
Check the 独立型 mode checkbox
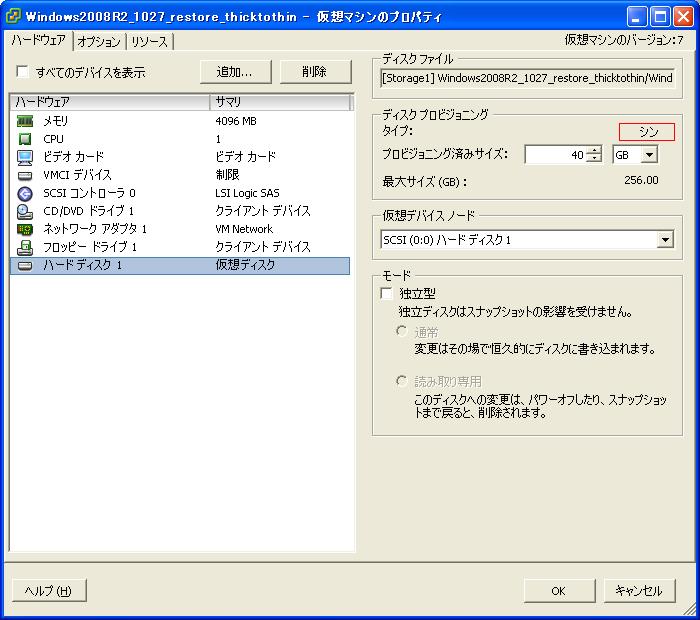(x=386, y=293)
